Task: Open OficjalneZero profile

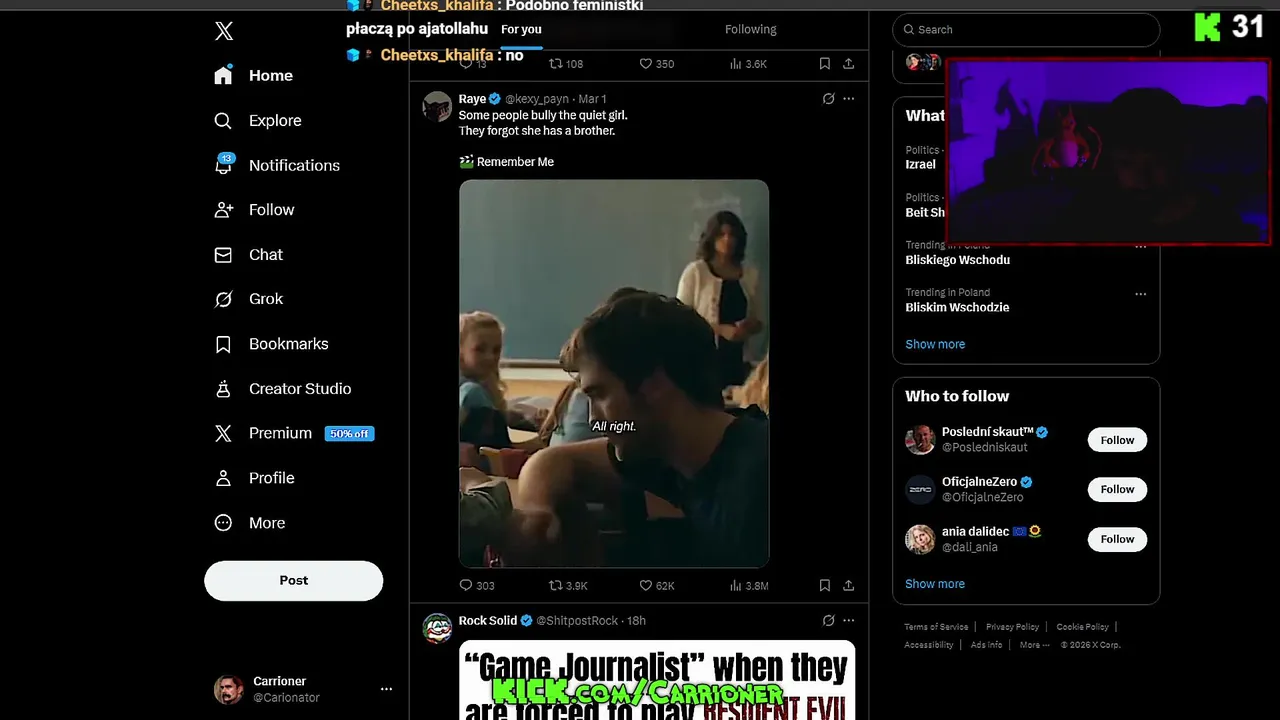Action: coord(979,481)
